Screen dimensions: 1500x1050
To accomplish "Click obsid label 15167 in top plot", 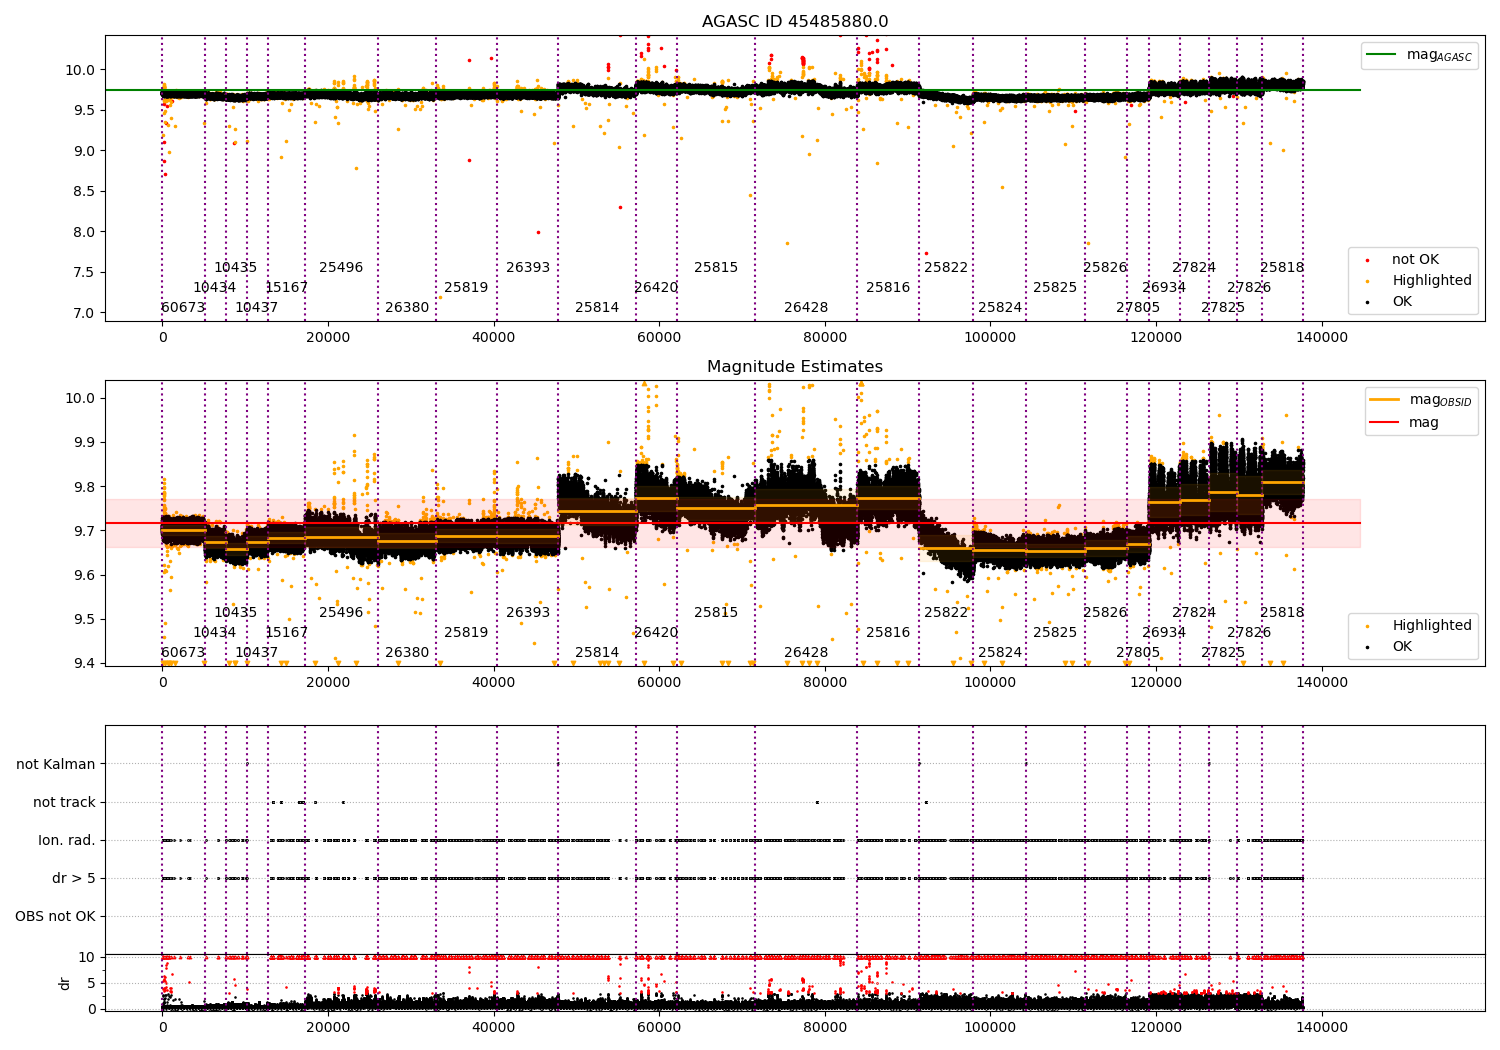I will coord(287,288).
